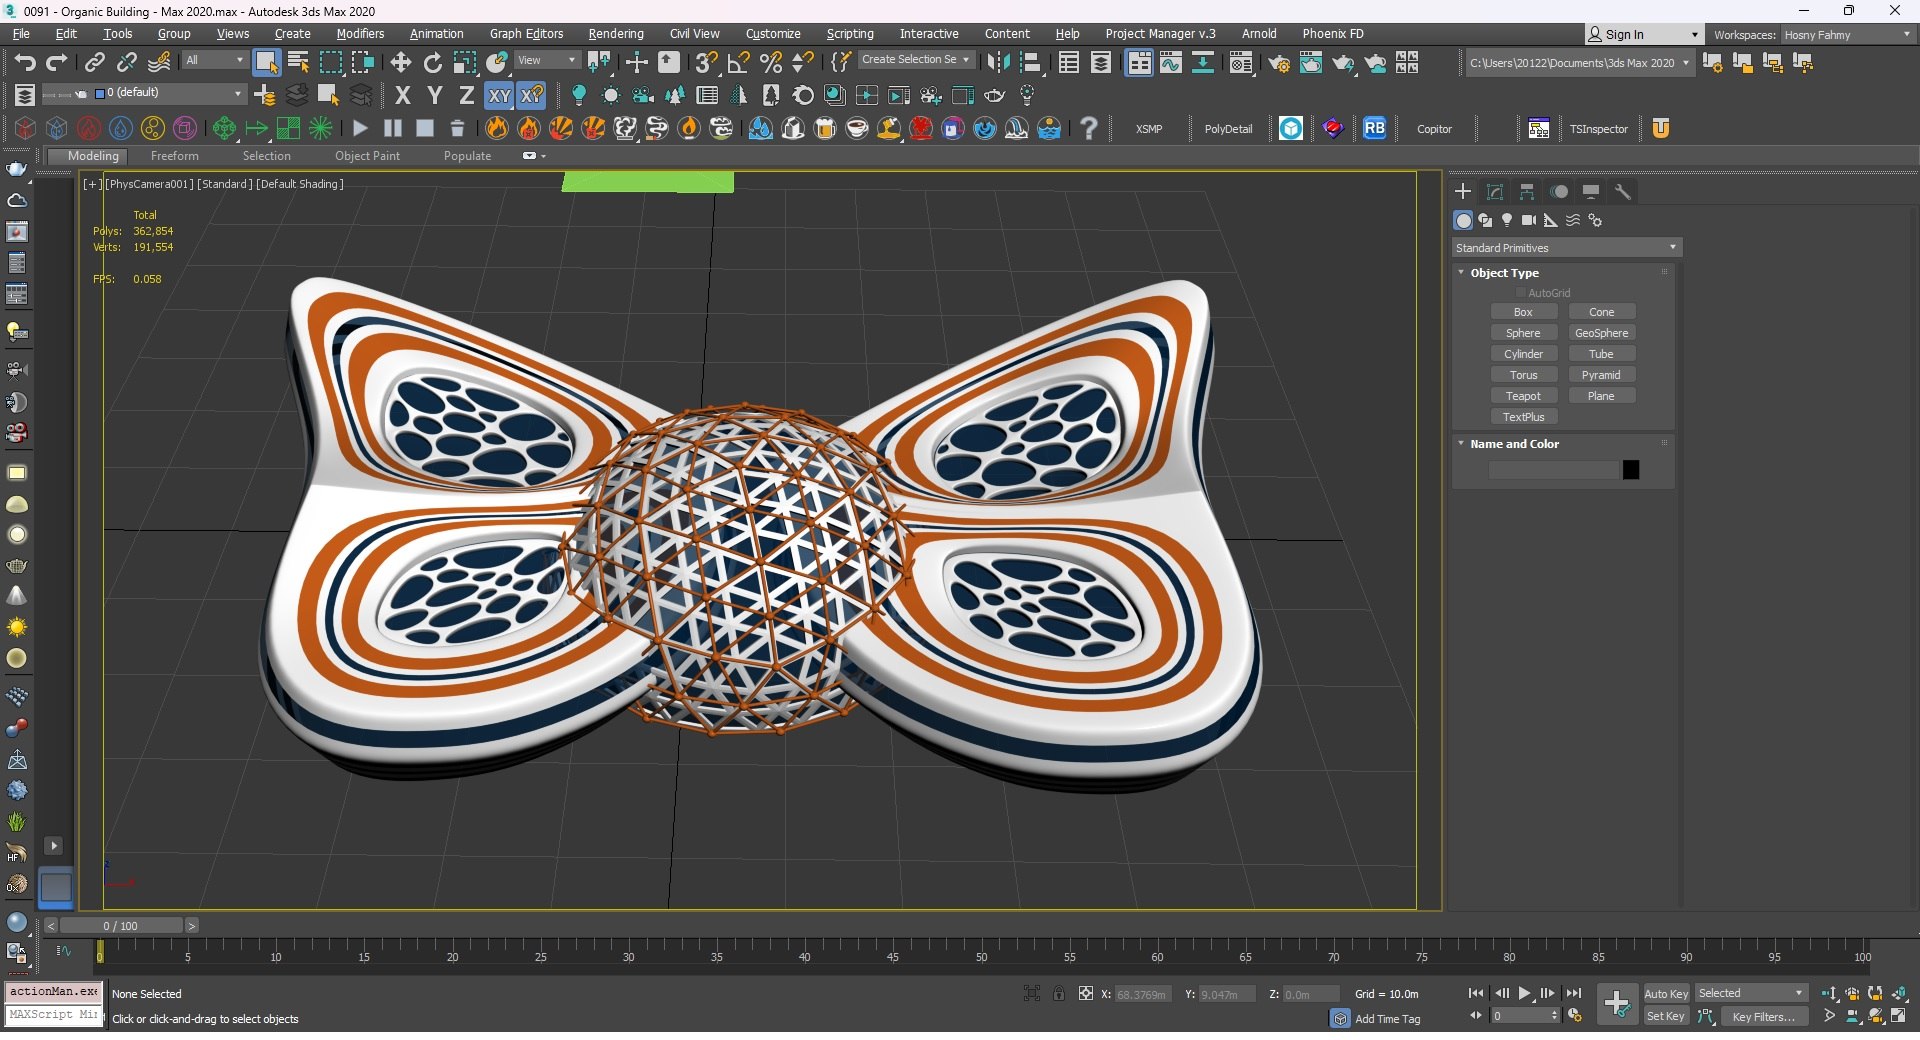Expand the selection filter All dropdown
Viewport: 1920px width, 1040px height.
click(x=214, y=61)
